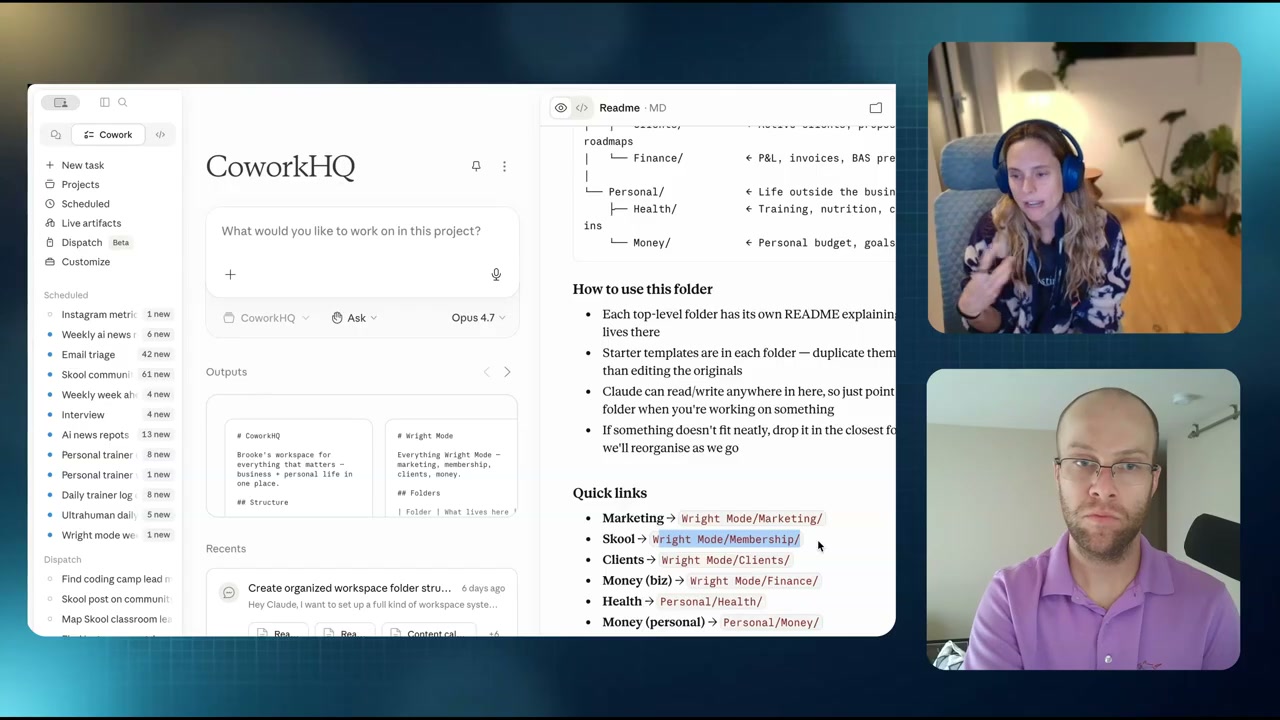Open the Ai news repots scheduled task

pos(108,434)
